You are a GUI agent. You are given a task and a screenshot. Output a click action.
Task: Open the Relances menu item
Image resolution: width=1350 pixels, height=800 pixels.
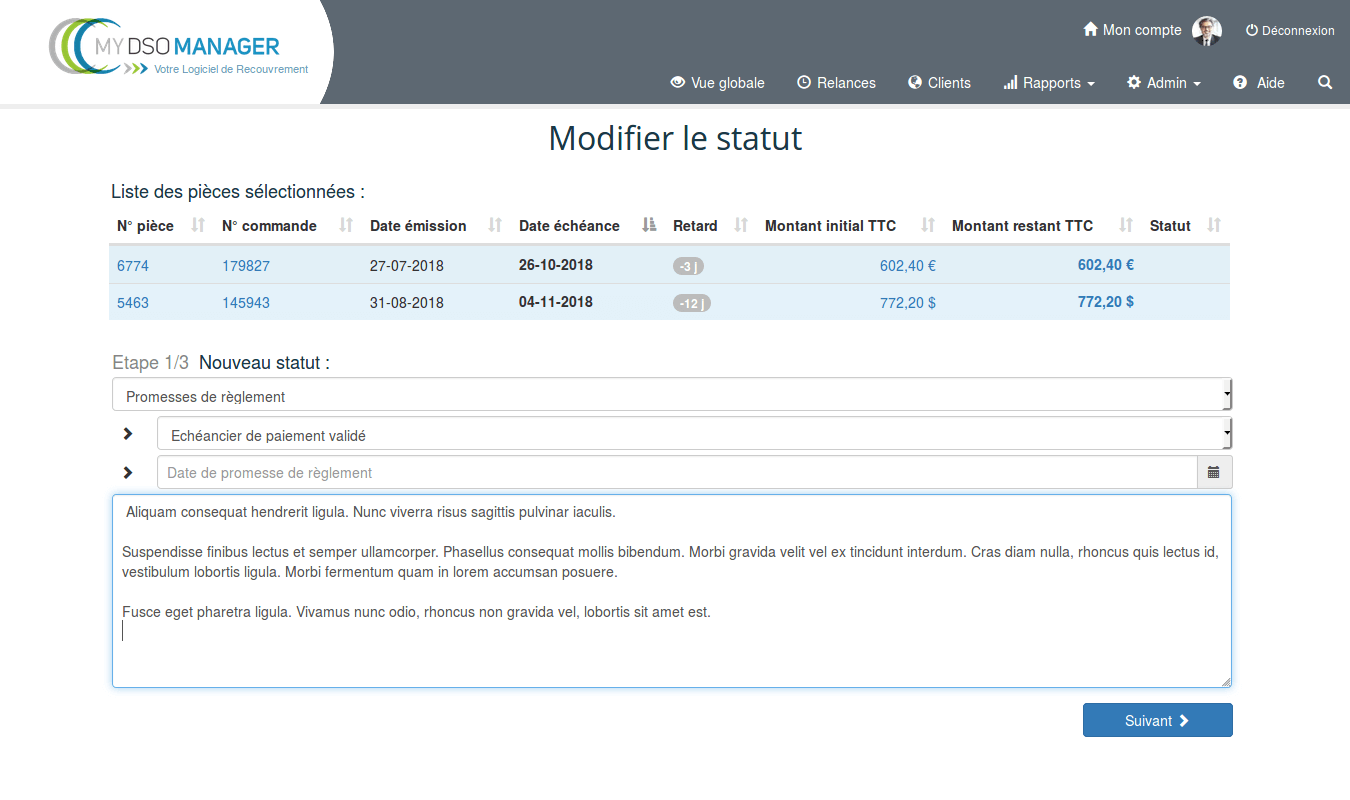tap(836, 83)
